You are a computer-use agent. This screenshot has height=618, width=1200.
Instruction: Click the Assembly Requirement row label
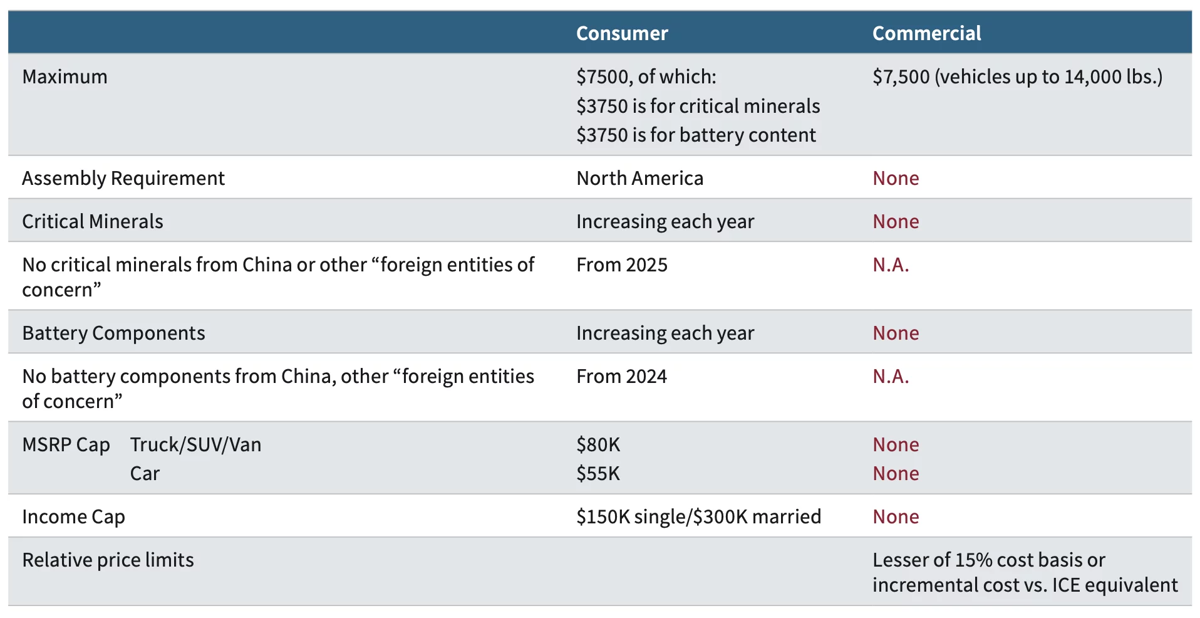click(123, 178)
